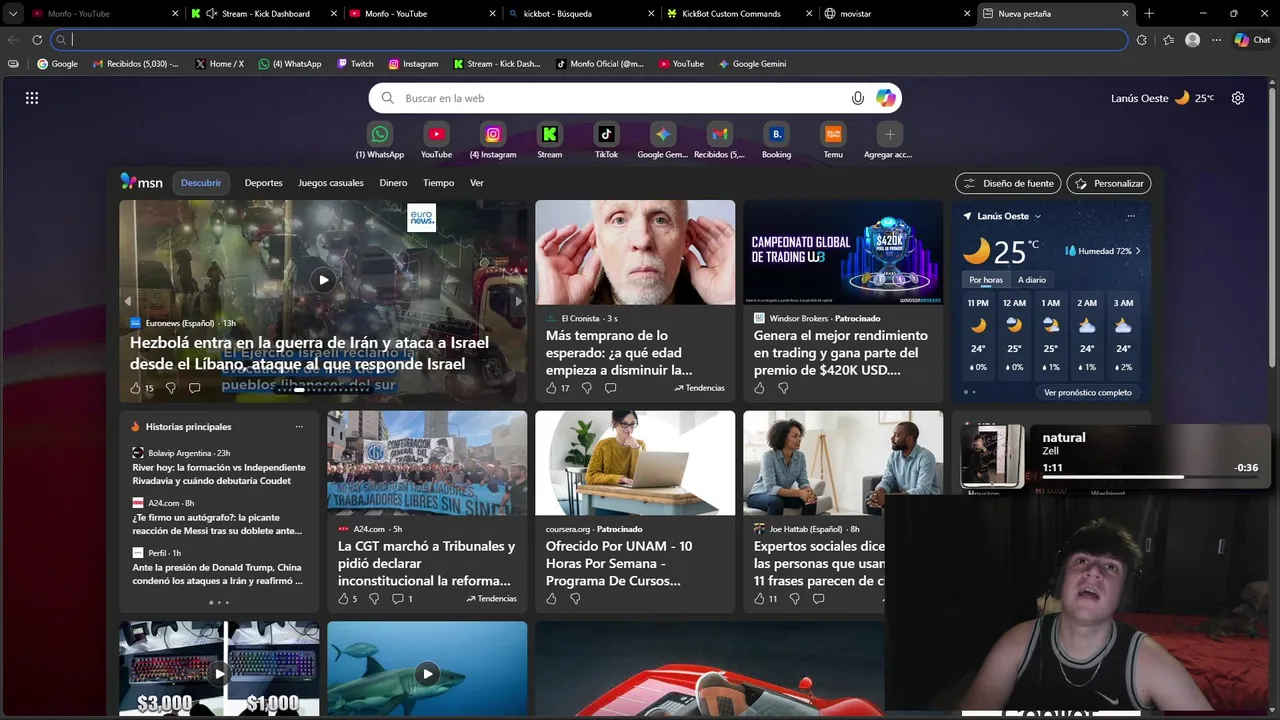The height and width of the screenshot is (720, 1280).
Task: Open the WhatsApp quick link tile
Action: pyautogui.click(x=380, y=140)
